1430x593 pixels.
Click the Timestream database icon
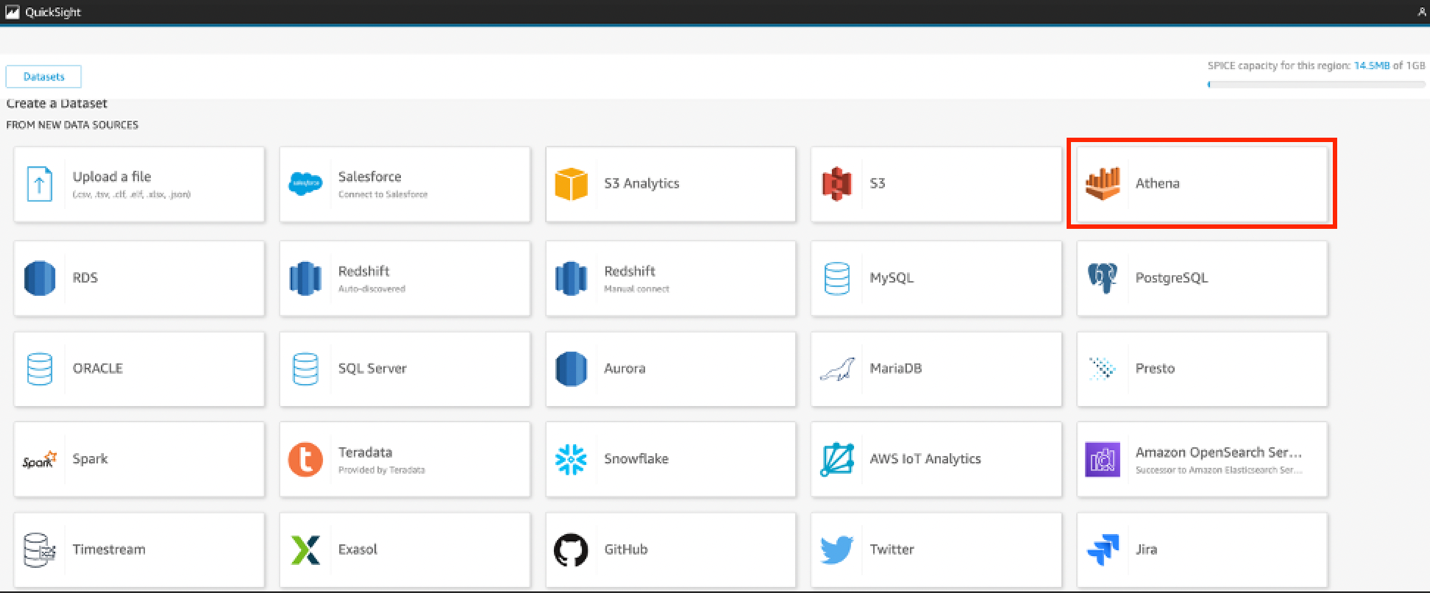[39, 550]
